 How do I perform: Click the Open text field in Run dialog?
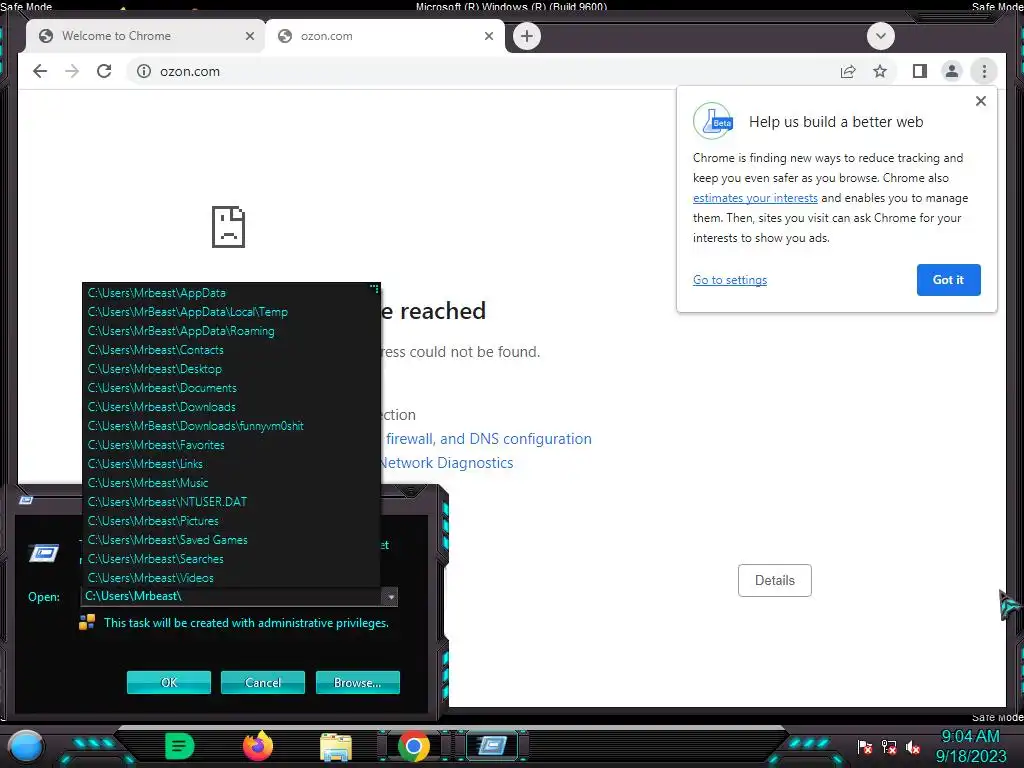point(231,596)
